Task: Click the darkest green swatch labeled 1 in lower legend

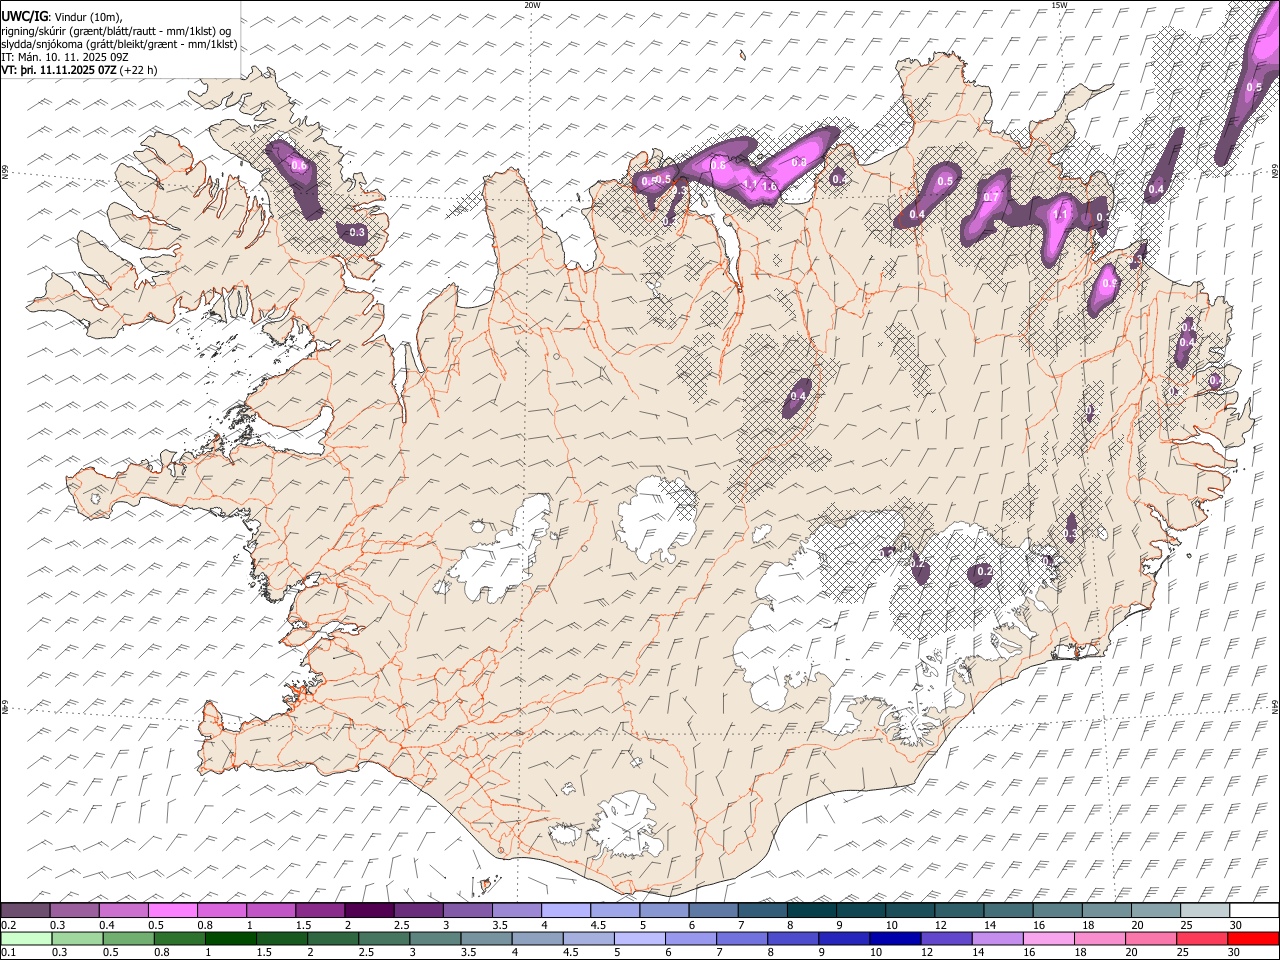Action: pos(231,939)
